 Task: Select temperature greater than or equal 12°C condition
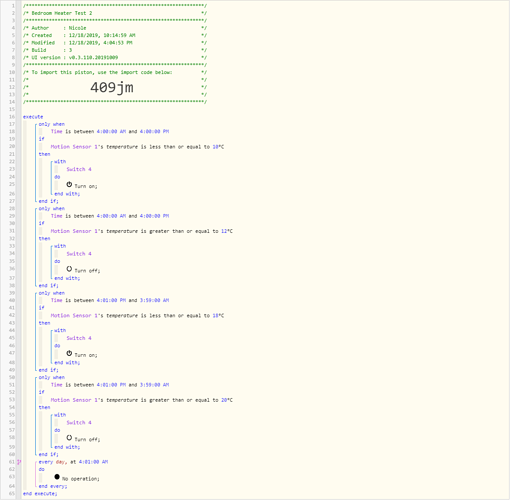142,231
